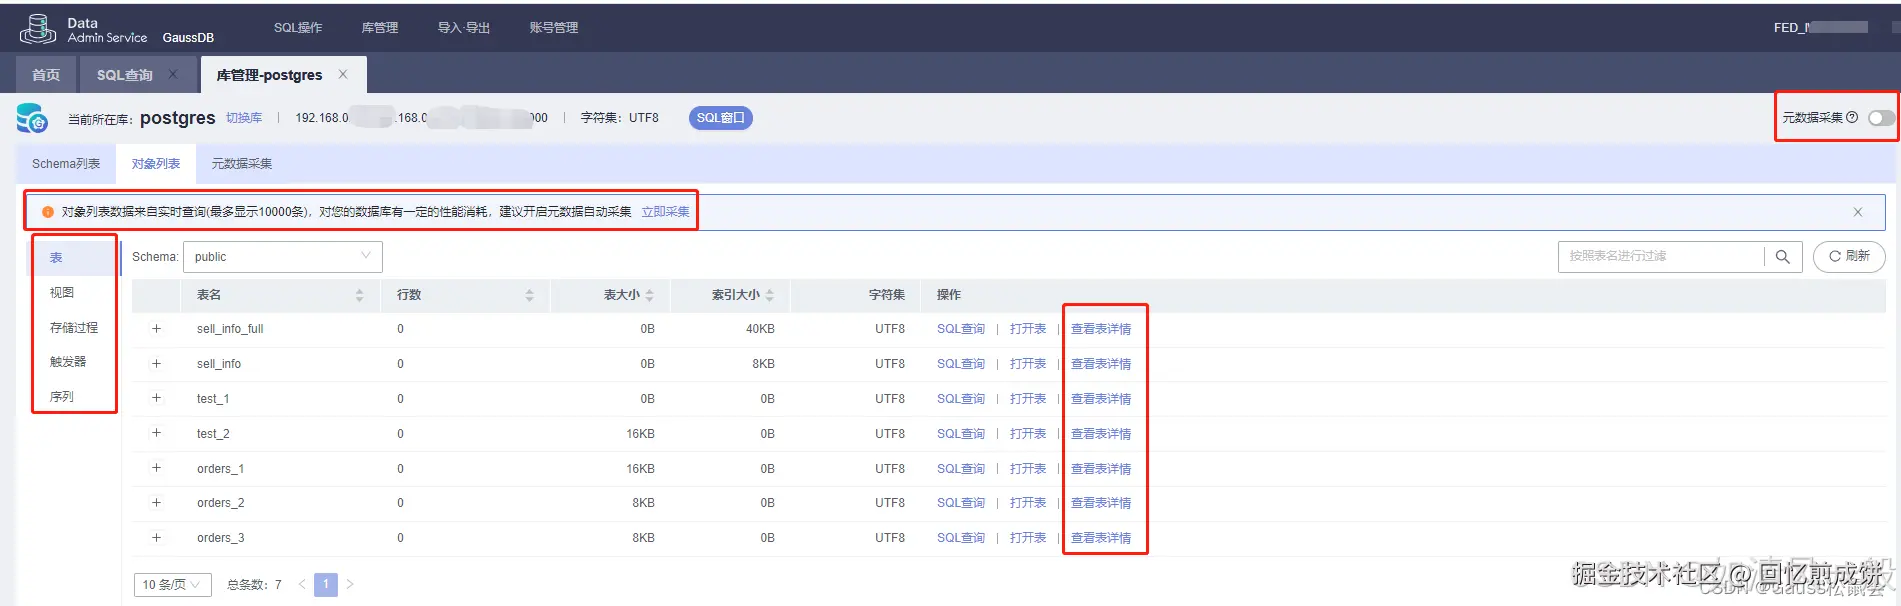Click the Data Admin Service logo icon
This screenshot has height=606, width=1901.
pyautogui.click(x=37, y=29)
